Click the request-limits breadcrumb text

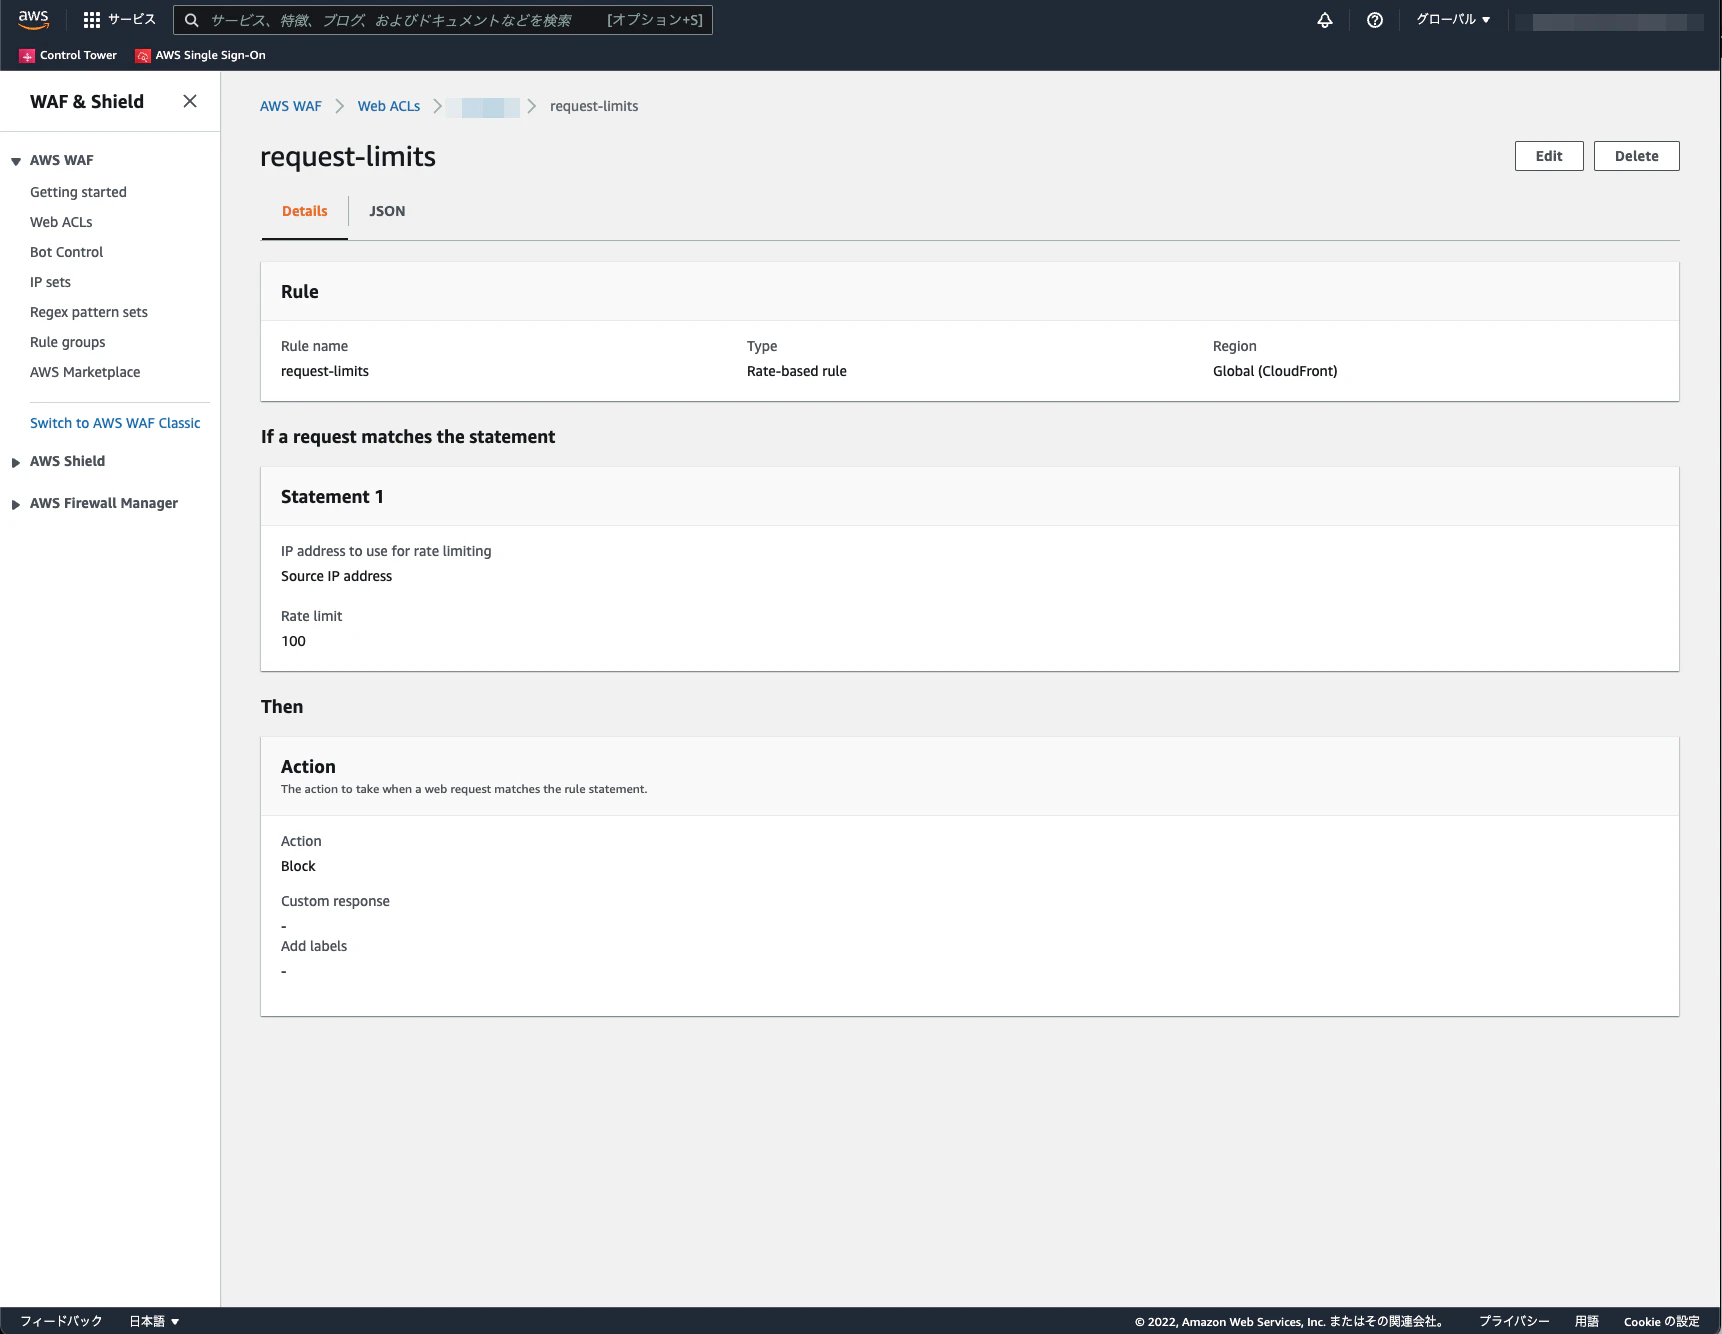[x=594, y=106]
